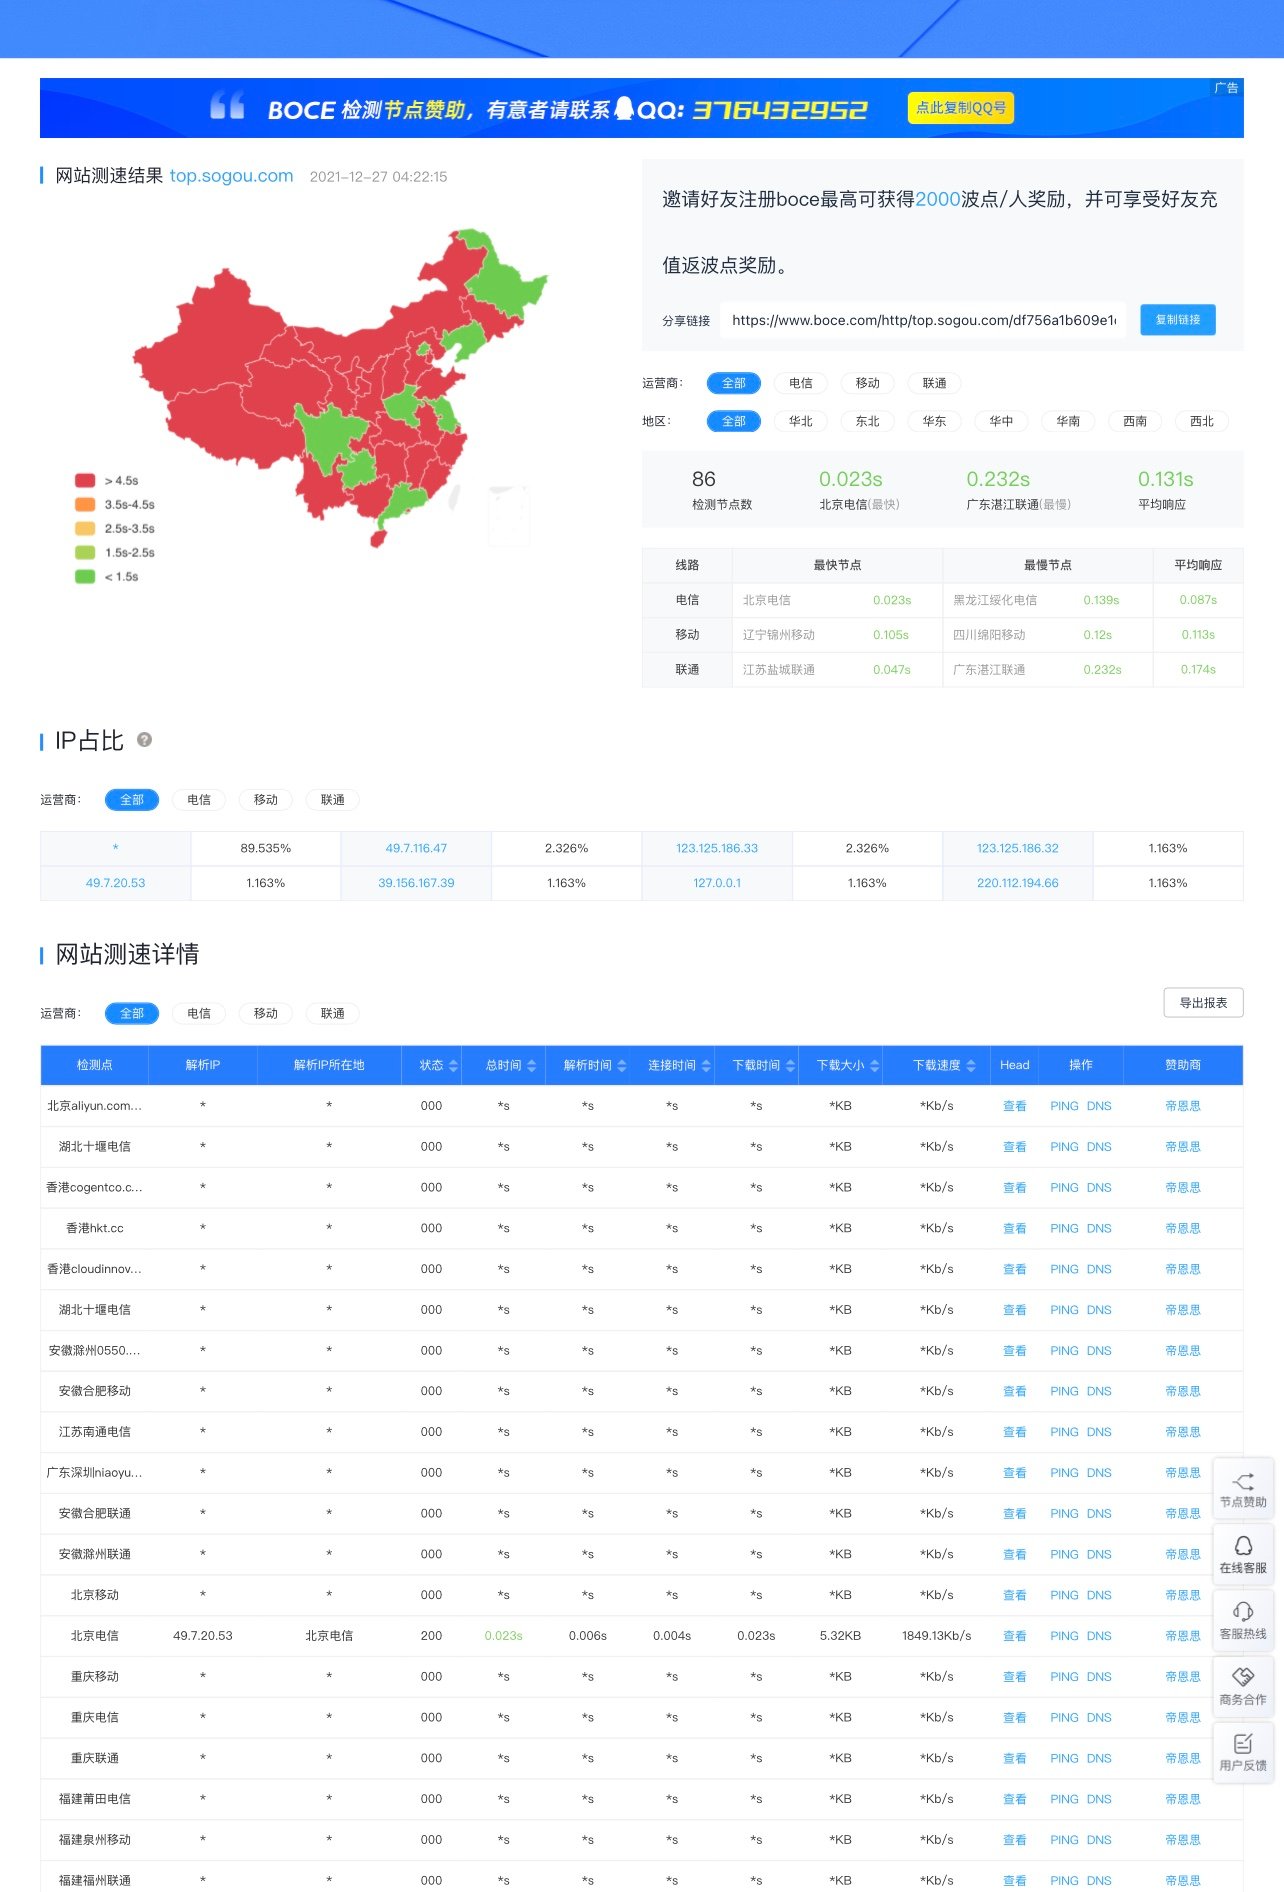
Task: Click DNS in 北京电信 row
Action: point(1099,1636)
